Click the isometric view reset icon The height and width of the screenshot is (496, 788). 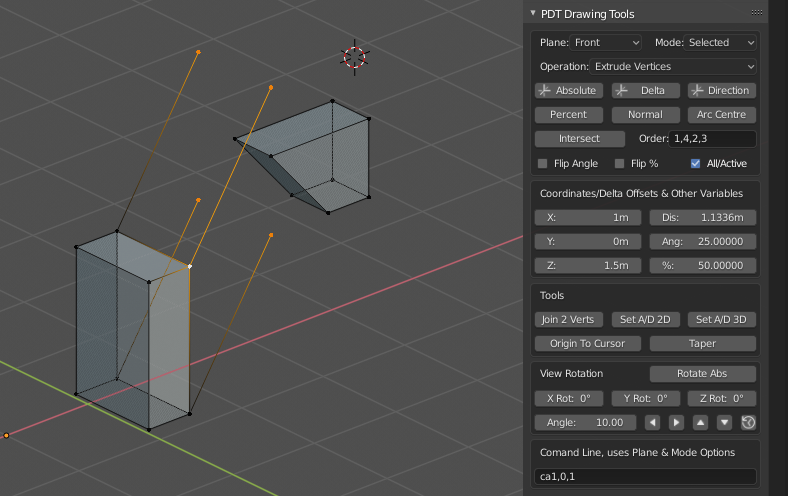pyautogui.click(x=748, y=423)
